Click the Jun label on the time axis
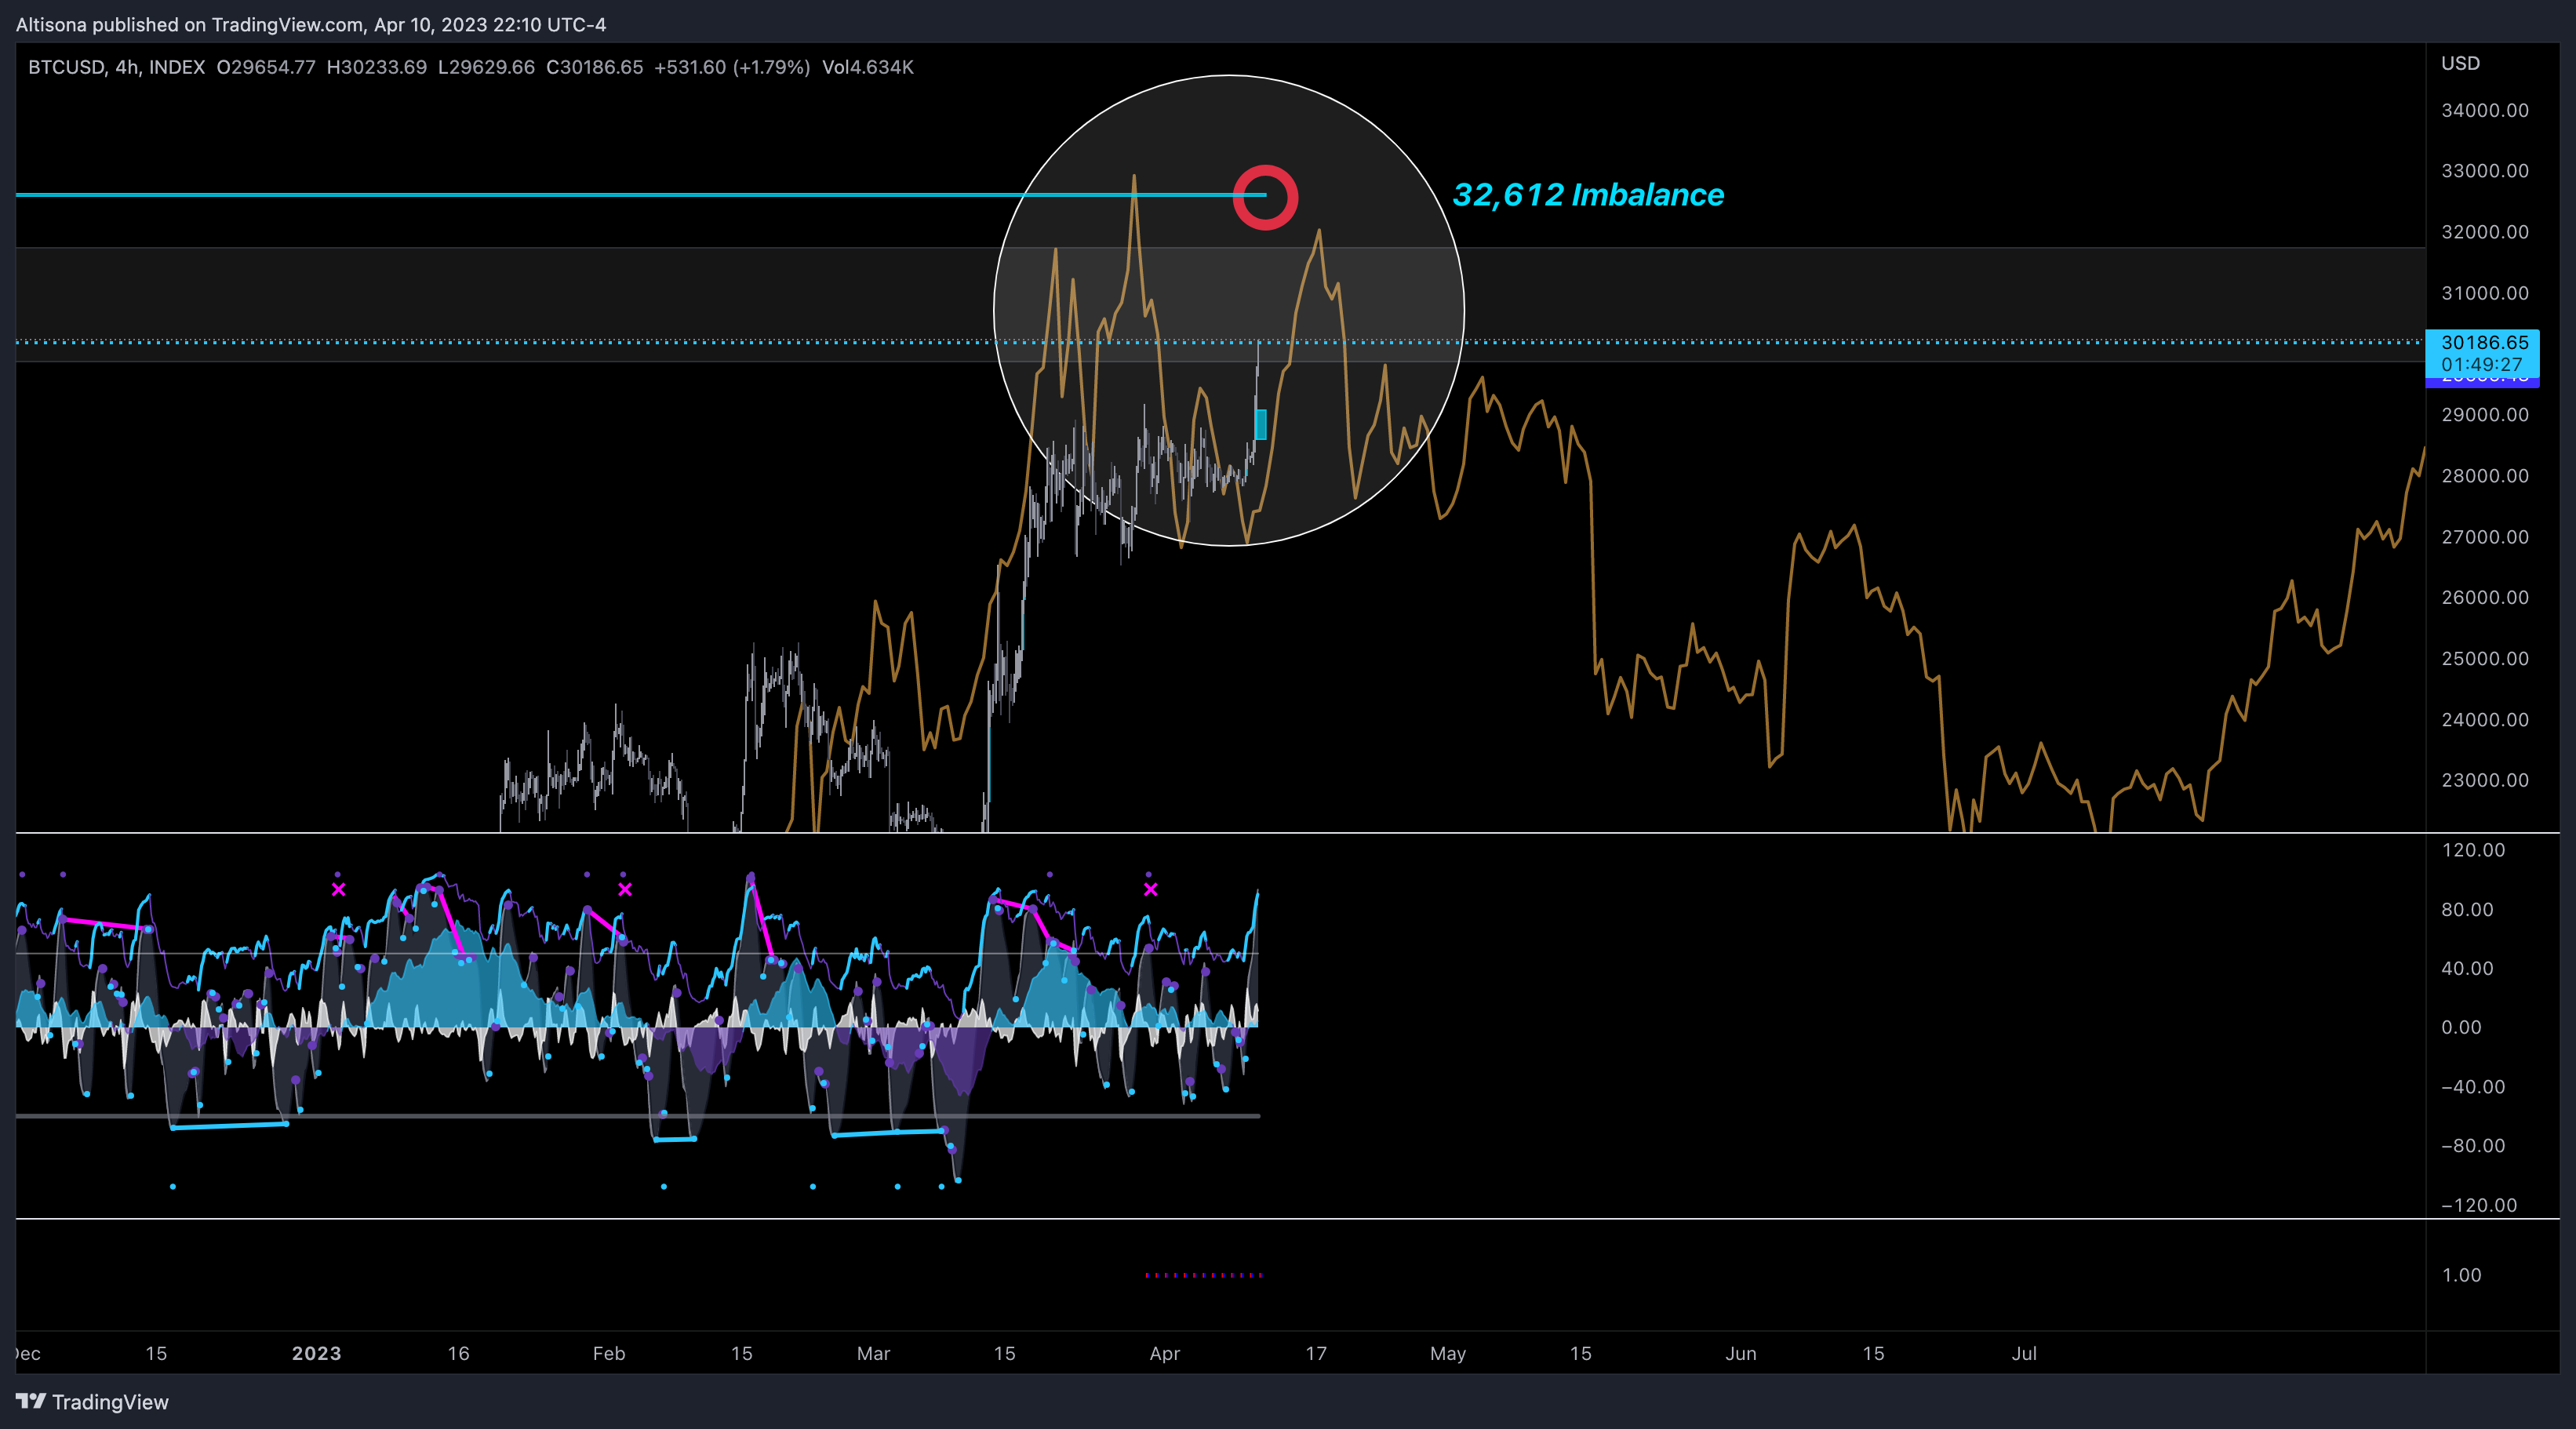Image resolution: width=2576 pixels, height=1429 pixels. click(1741, 1353)
